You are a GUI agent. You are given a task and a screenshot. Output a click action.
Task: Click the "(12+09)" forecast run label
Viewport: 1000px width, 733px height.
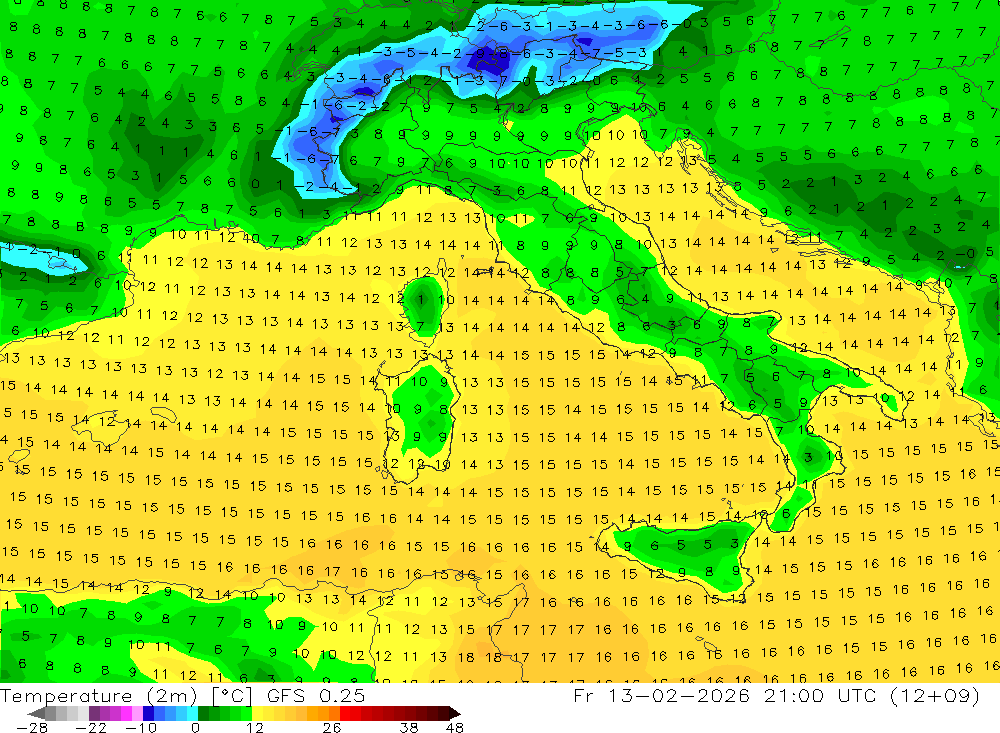click(934, 695)
